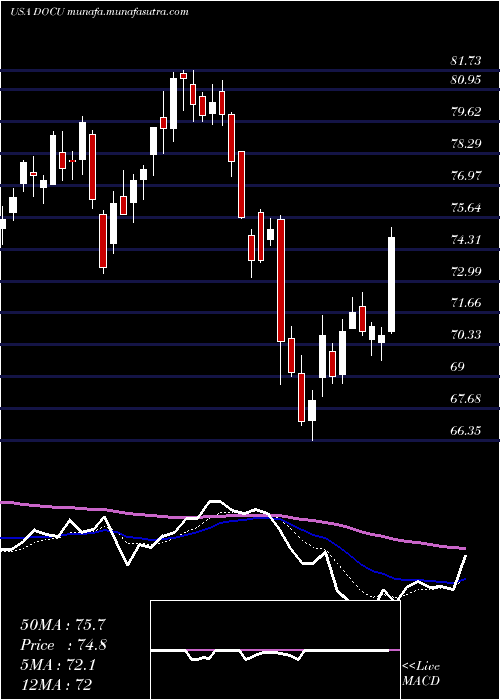Select the 78.29 price axis label
Viewport: 500px width, 700px height.
click(x=466, y=144)
